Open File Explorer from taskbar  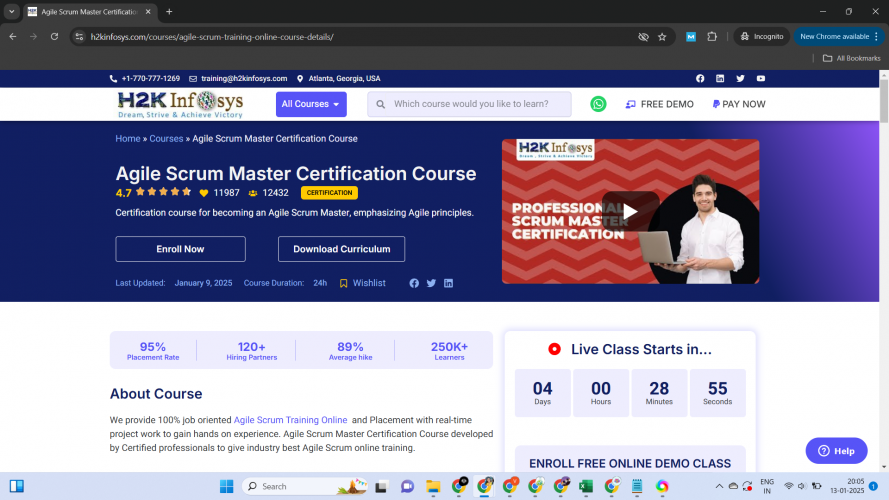(x=433, y=486)
